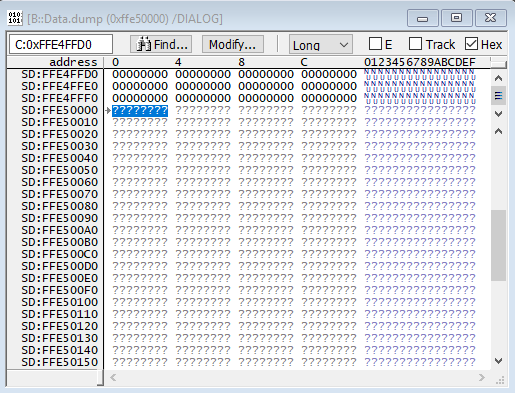Click the vertical scrollbar thumb
Screen dimensions: 515x393
498,245
